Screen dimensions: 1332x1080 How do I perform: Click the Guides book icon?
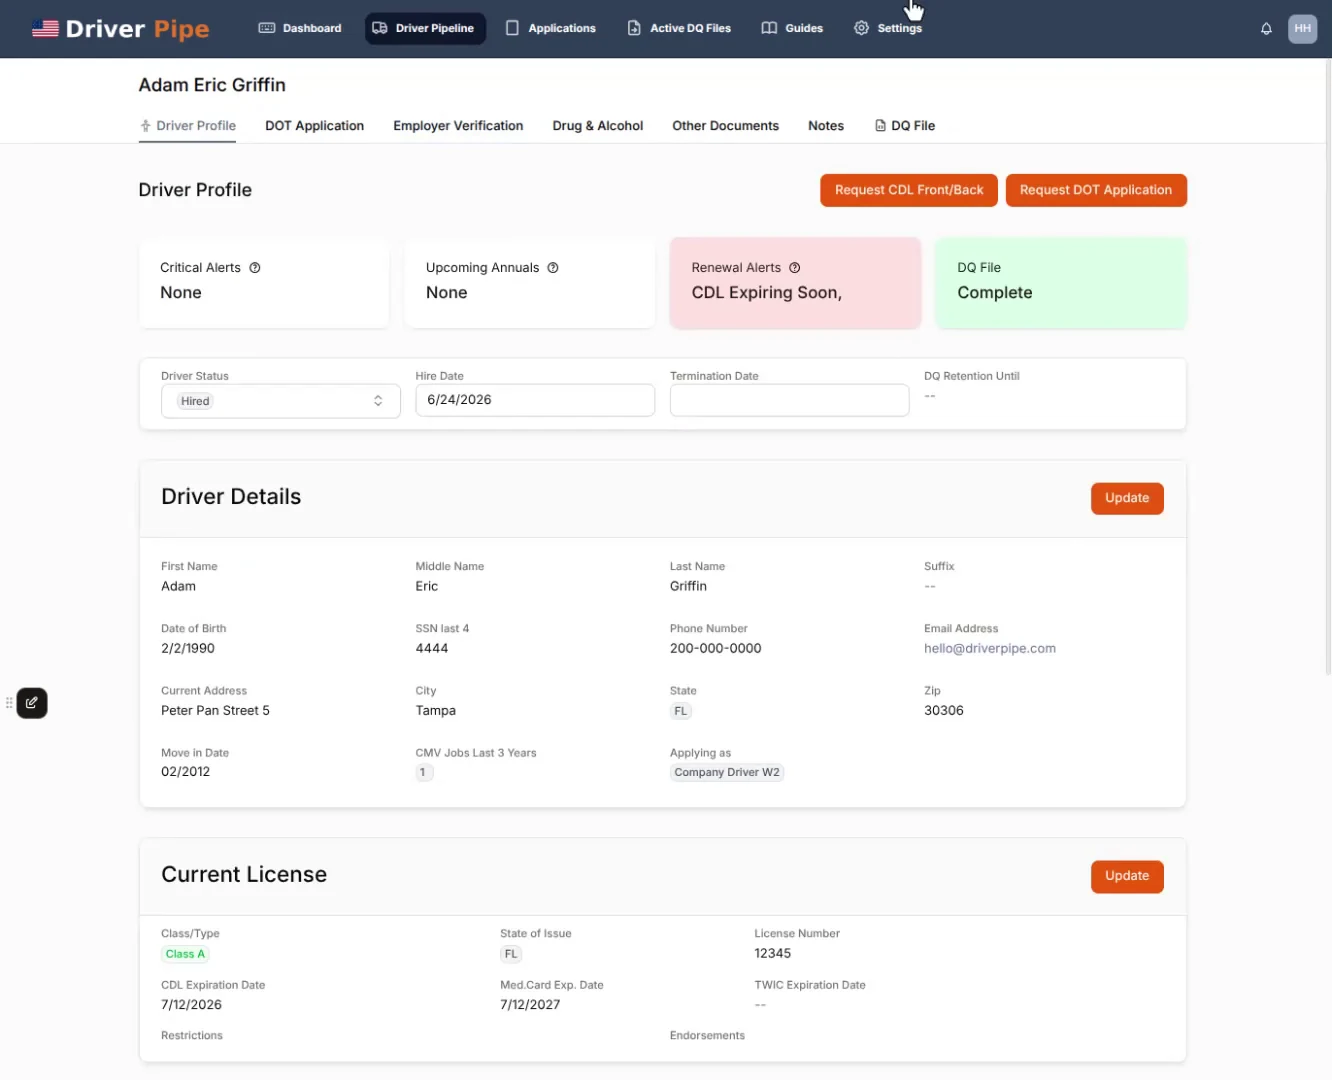tap(769, 28)
